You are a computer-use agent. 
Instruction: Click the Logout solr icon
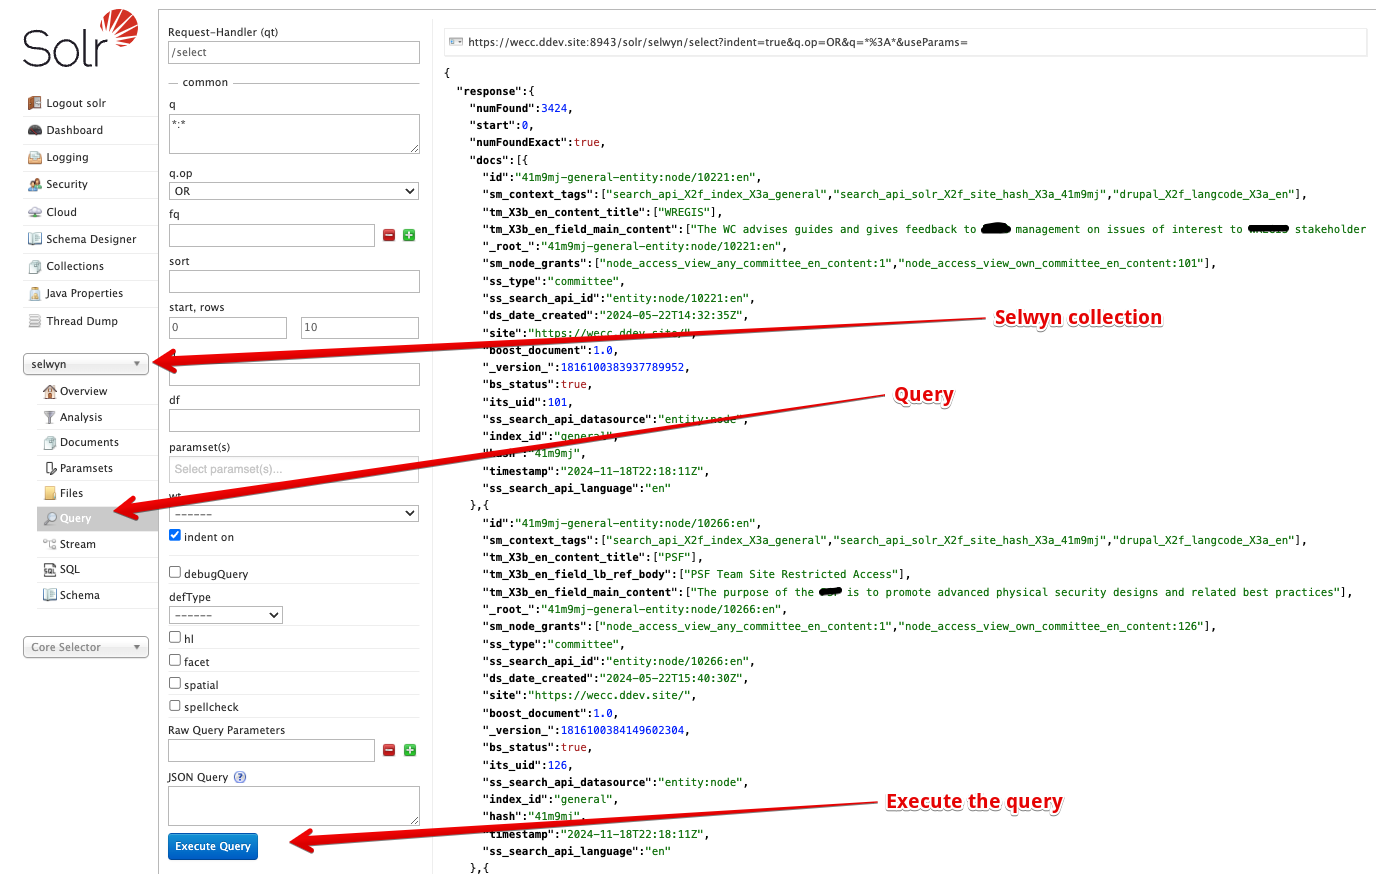(36, 103)
